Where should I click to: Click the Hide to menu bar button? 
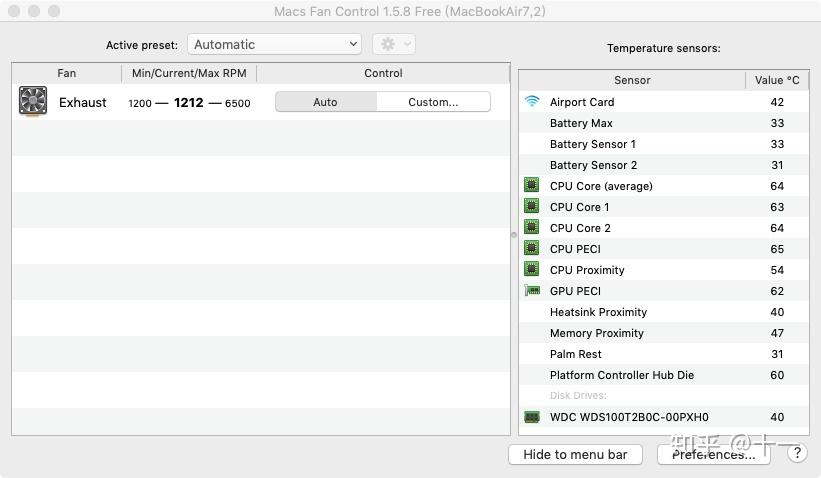575,454
